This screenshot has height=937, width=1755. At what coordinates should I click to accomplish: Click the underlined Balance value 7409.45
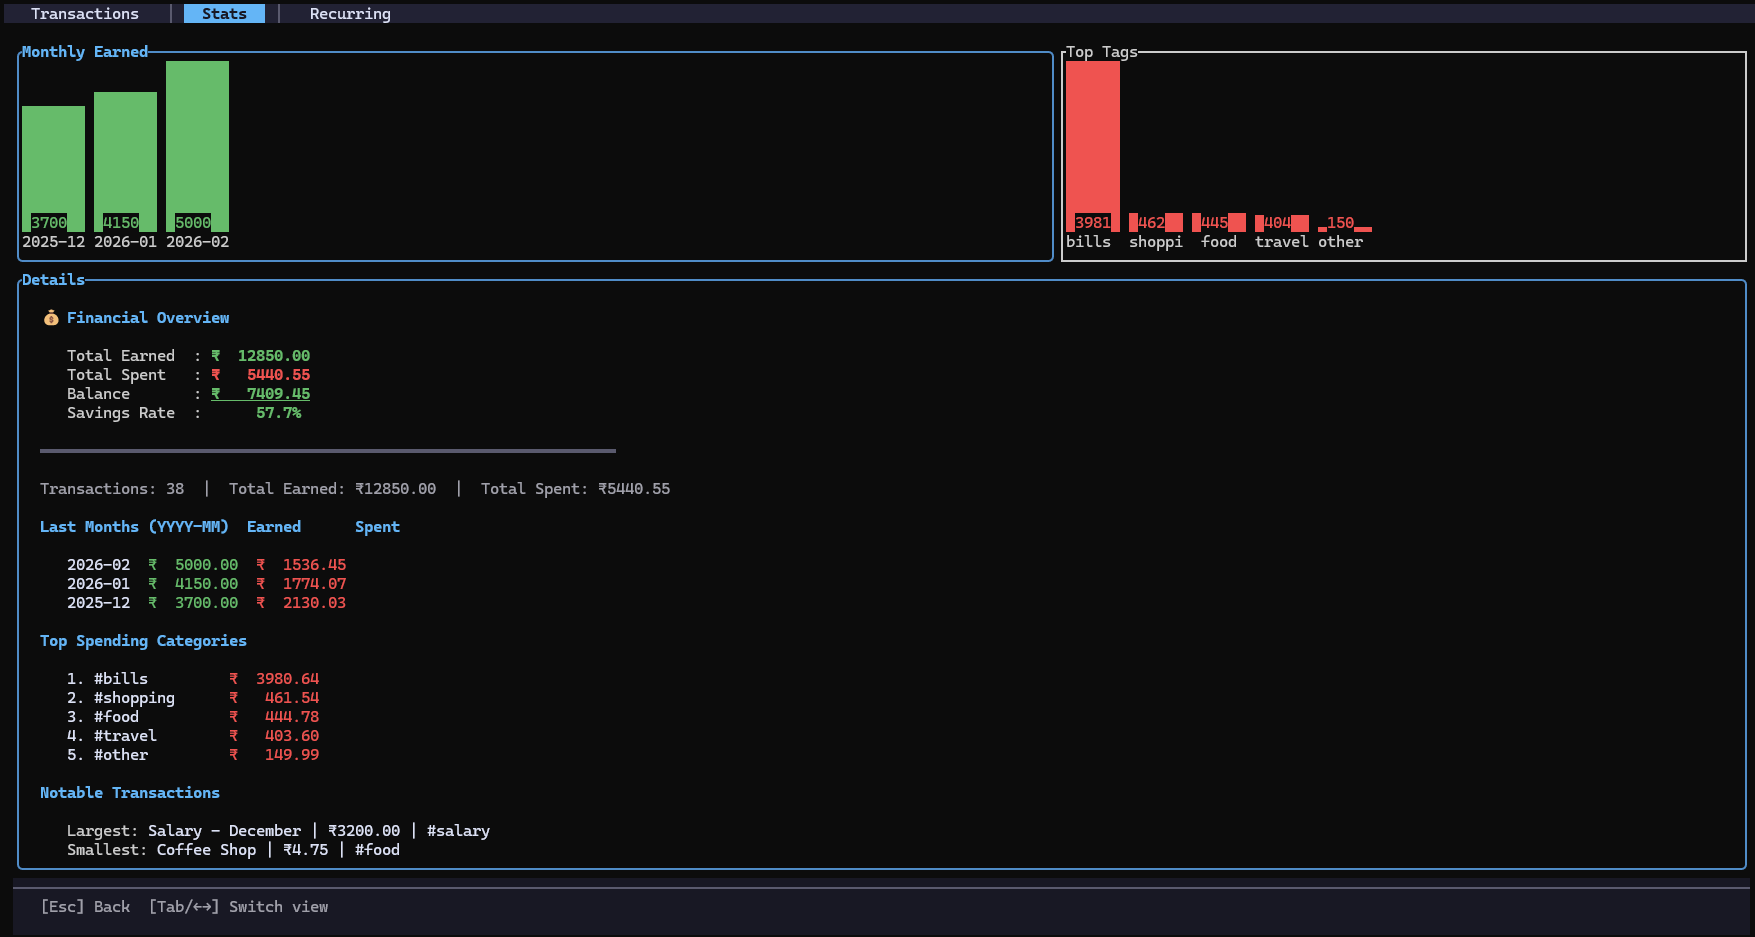(261, 394)
